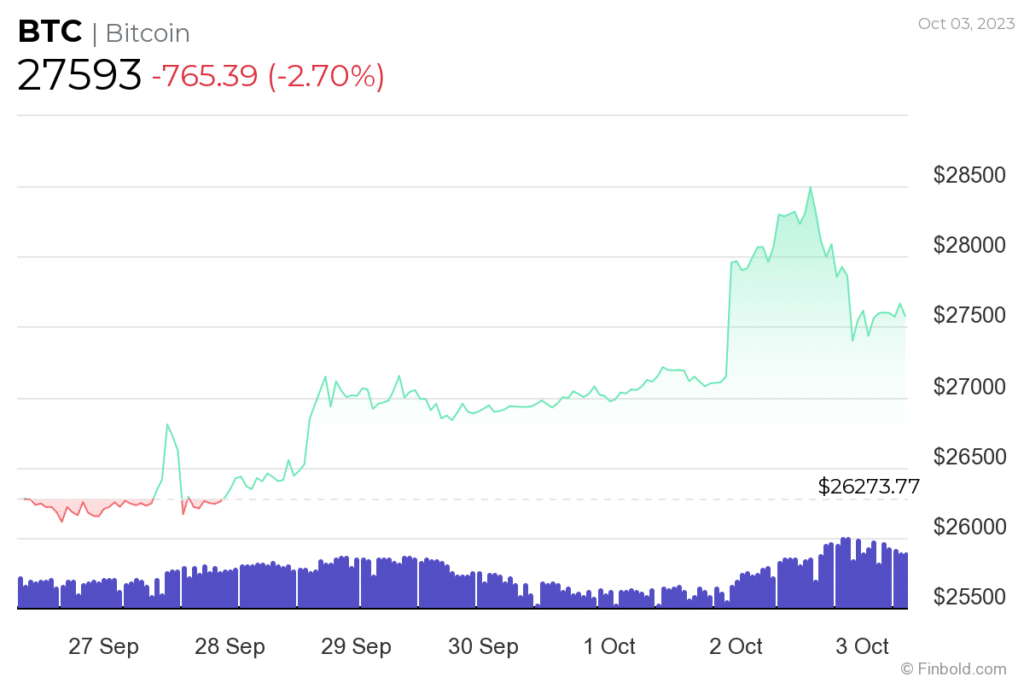1024x683 pixels.
Task: Click the $27000 price axis label
Action: point(968,387)
